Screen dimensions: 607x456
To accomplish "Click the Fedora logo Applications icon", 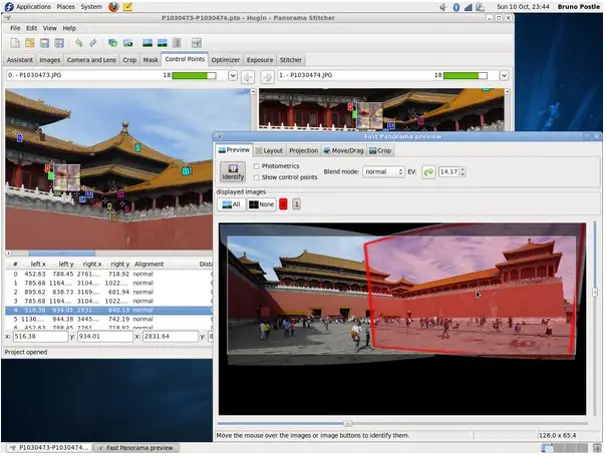I will coord(9,7).
